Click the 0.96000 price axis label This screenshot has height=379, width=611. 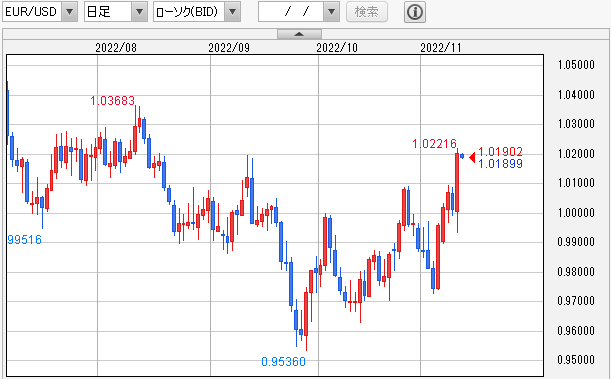[576, 331]
